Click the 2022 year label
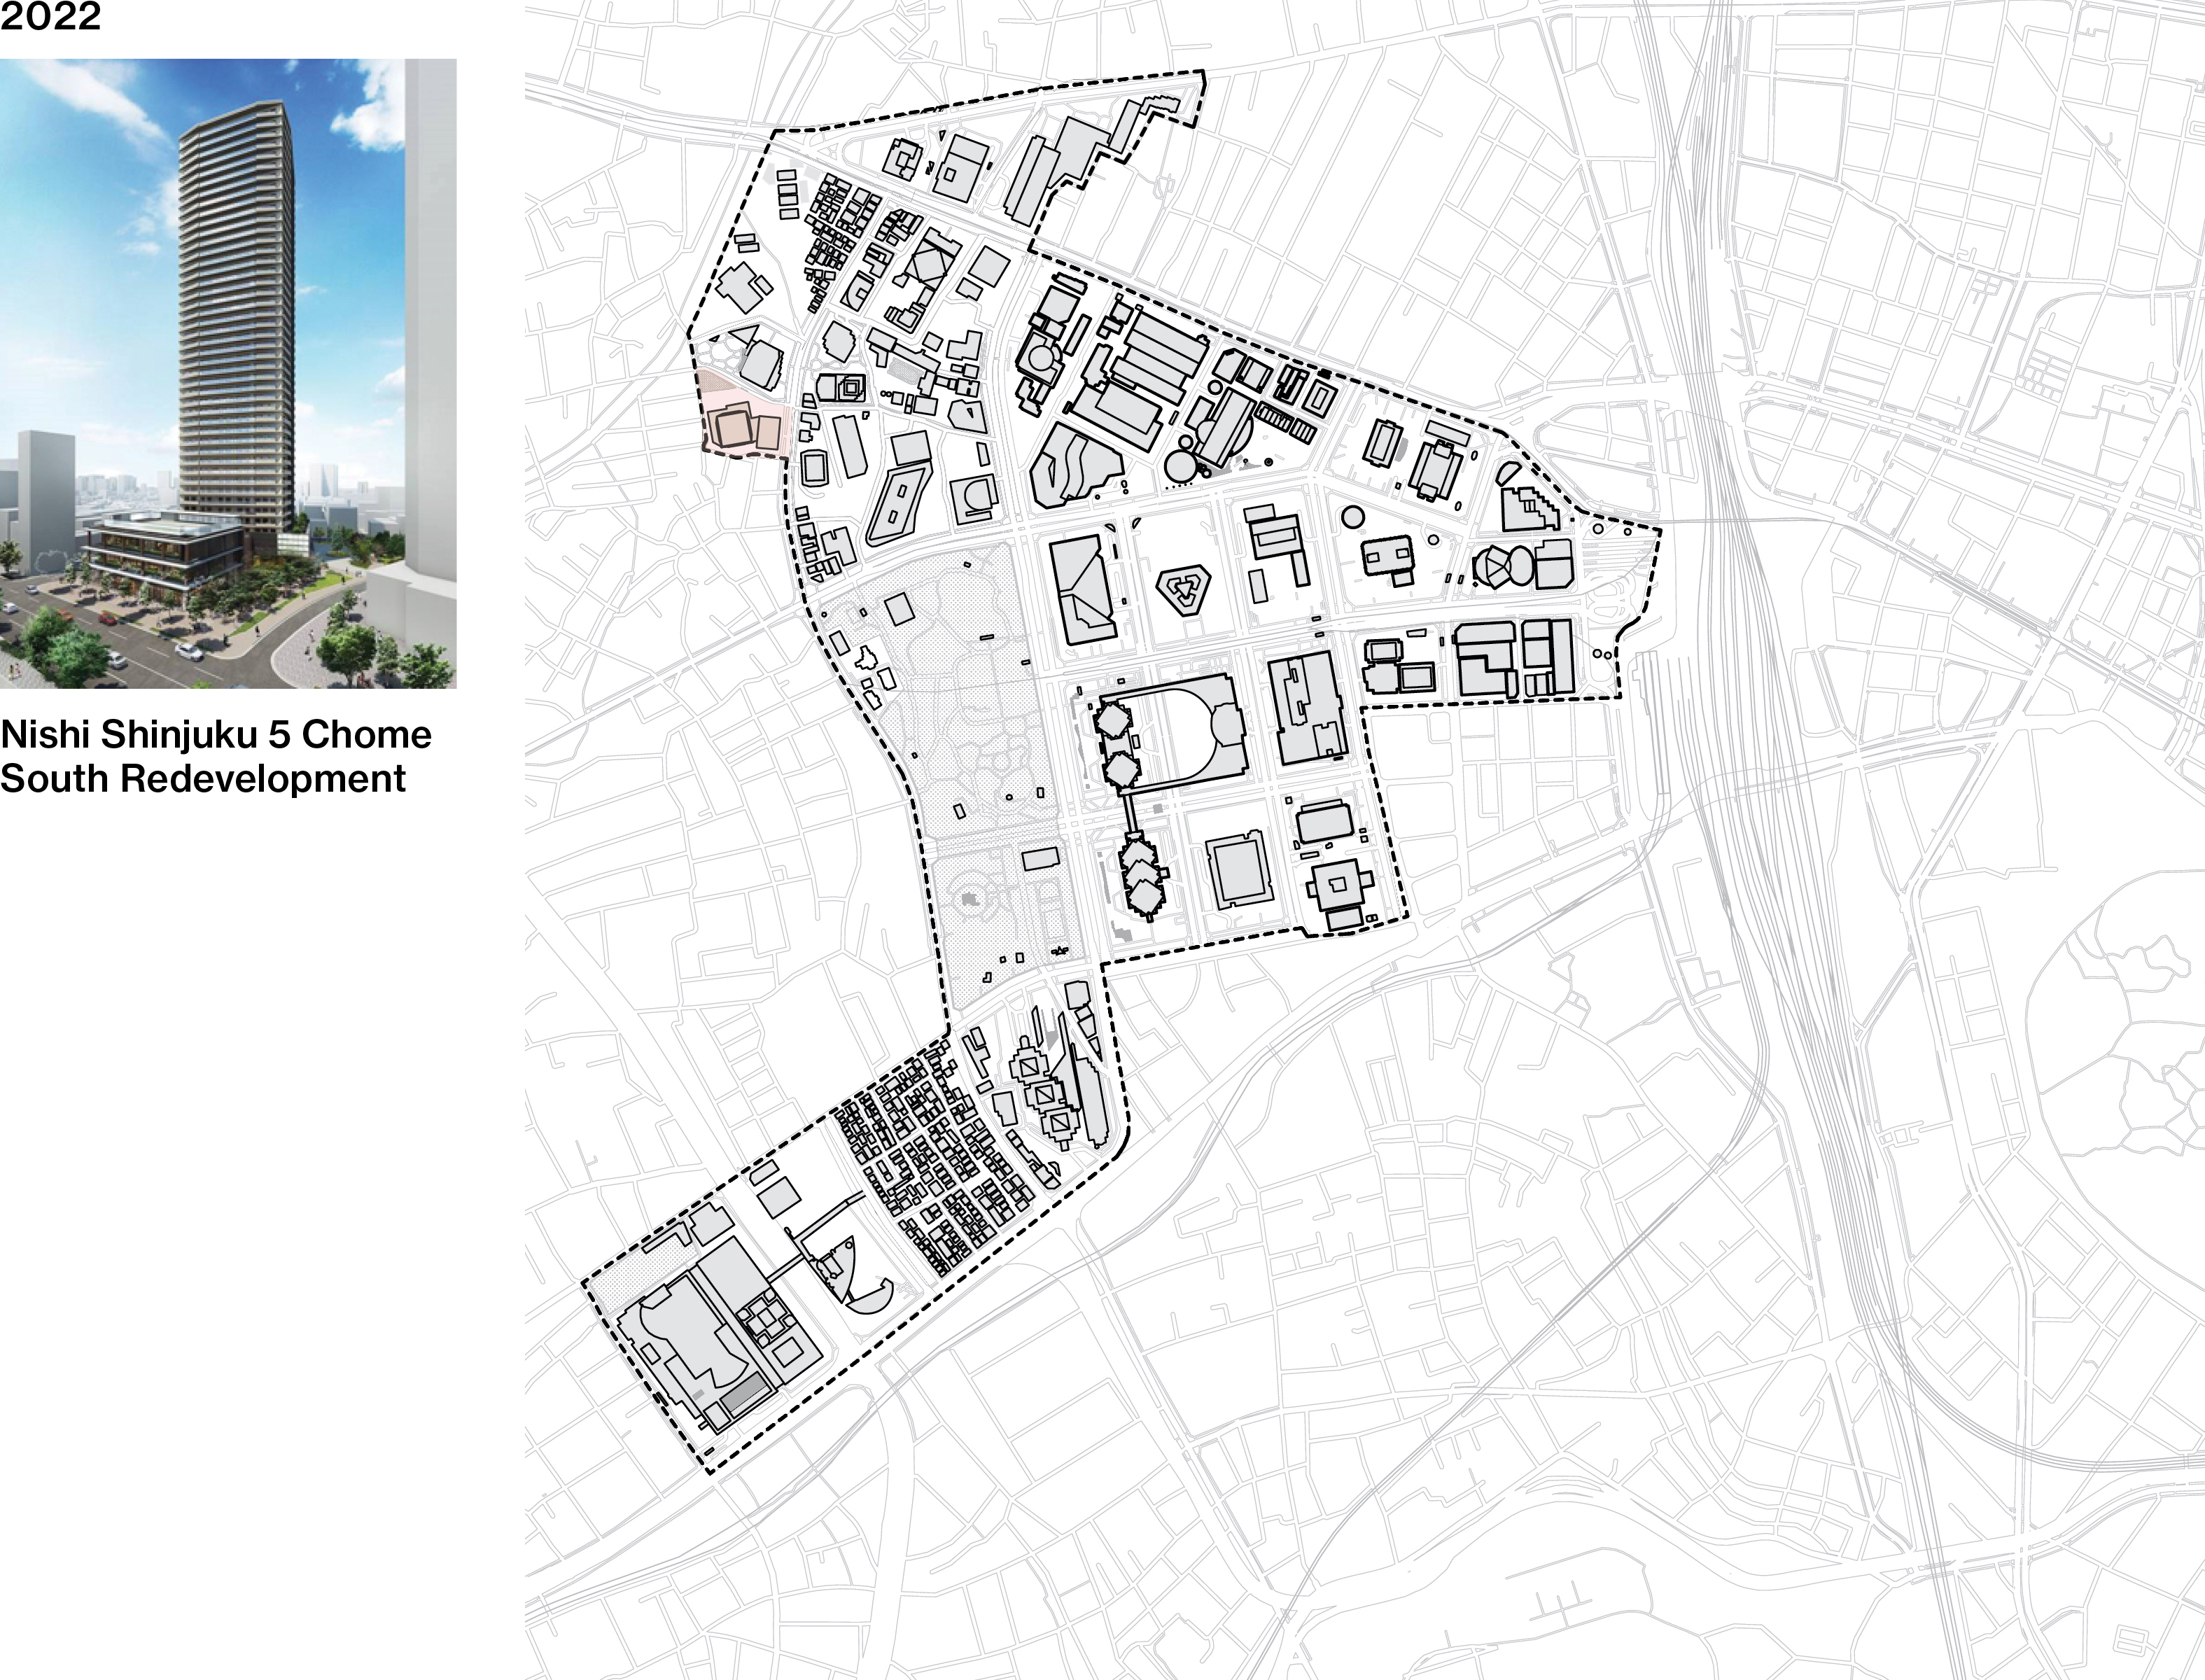The image size is (2205, 1680). (x=50, y=17)
